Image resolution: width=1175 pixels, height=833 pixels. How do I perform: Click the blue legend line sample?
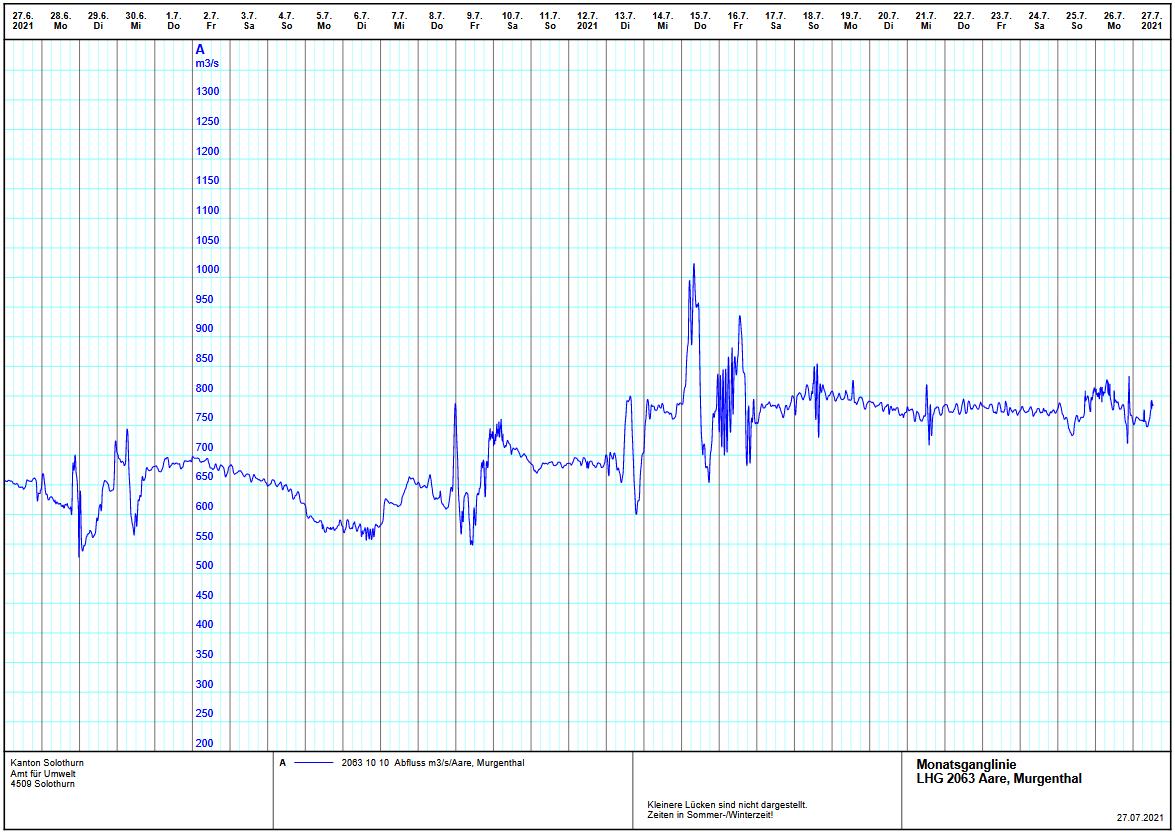point(313,763)
